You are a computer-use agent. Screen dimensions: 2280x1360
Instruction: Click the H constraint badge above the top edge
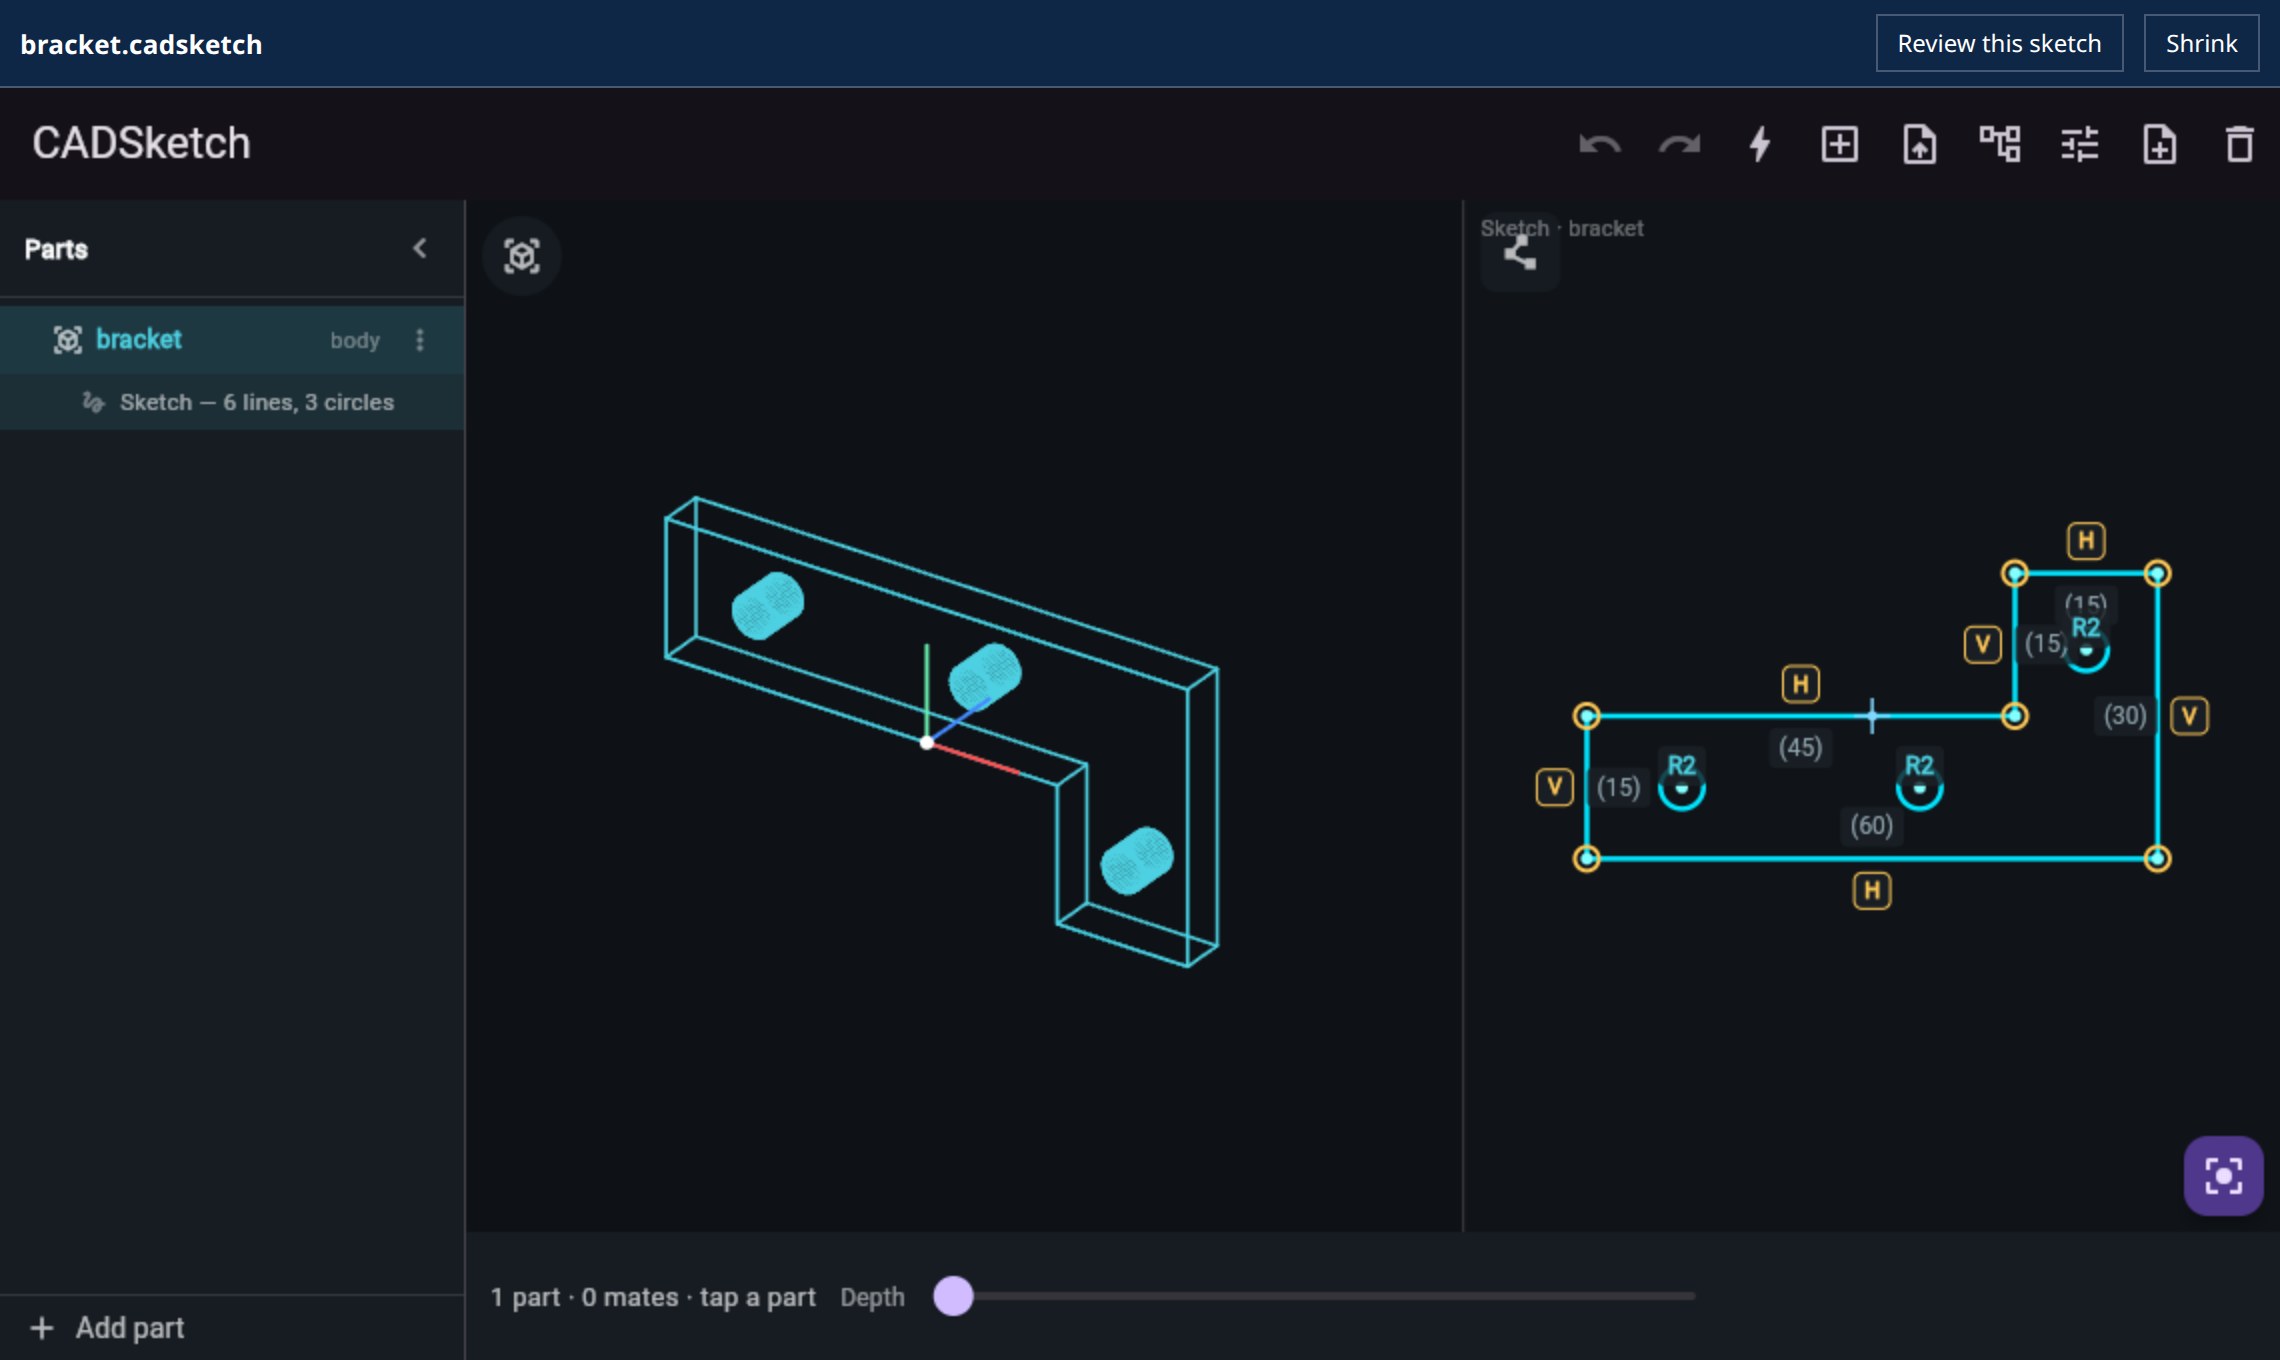point(2086,541)
